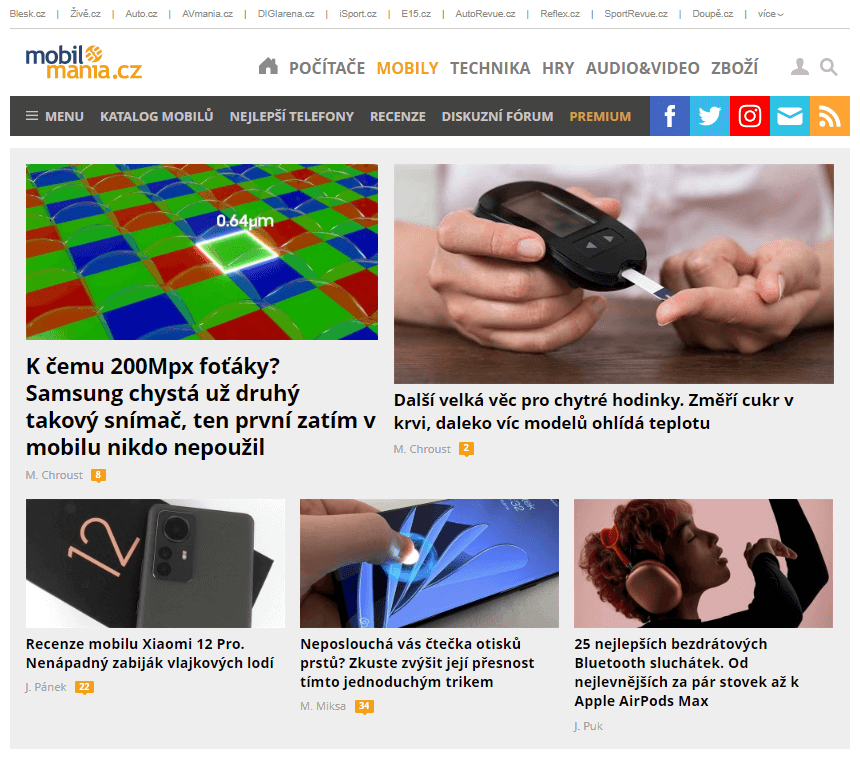
Task: Click the mobilmania.cz logo
Action: pos(83,63)
